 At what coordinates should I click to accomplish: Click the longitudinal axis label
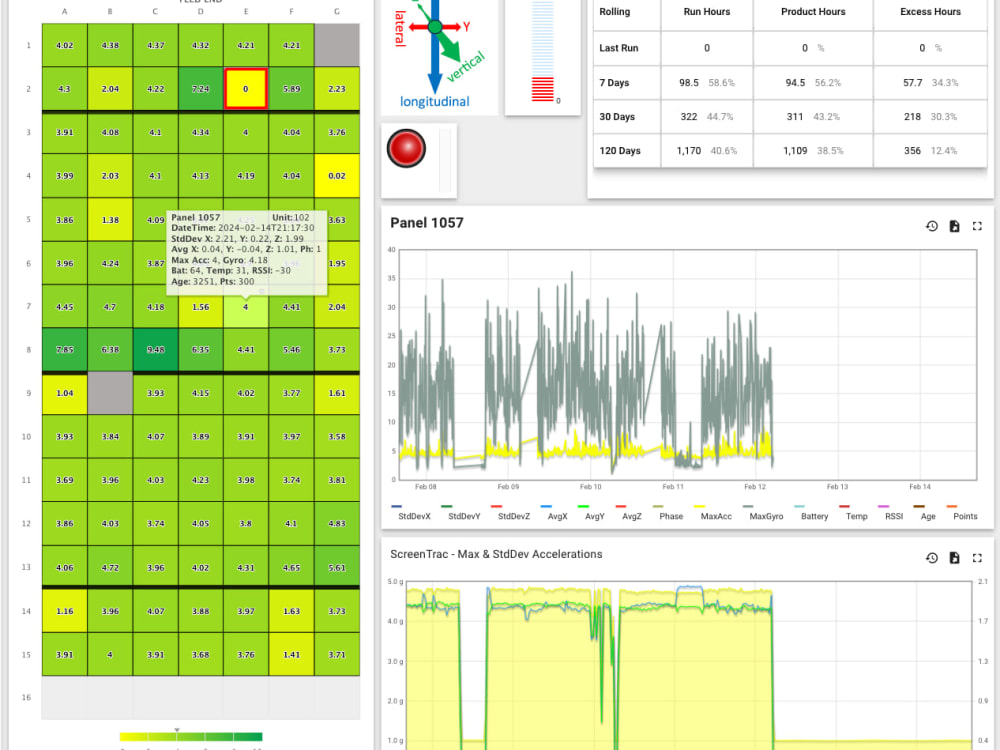(434, 101)
